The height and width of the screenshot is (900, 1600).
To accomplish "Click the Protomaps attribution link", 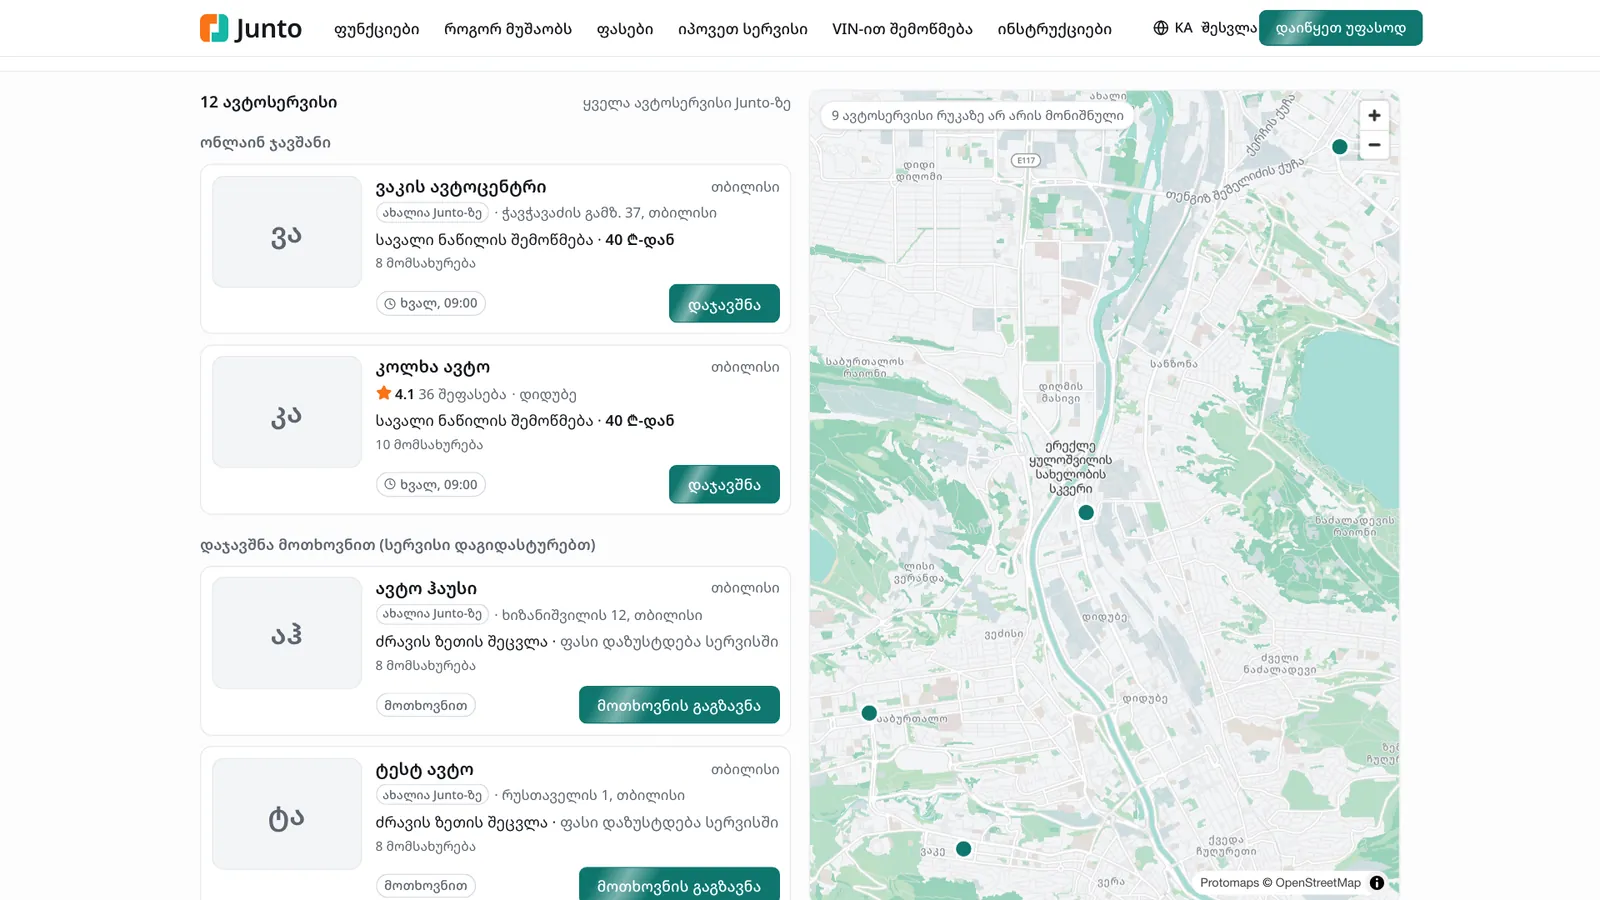I will tap(1229, 883).
